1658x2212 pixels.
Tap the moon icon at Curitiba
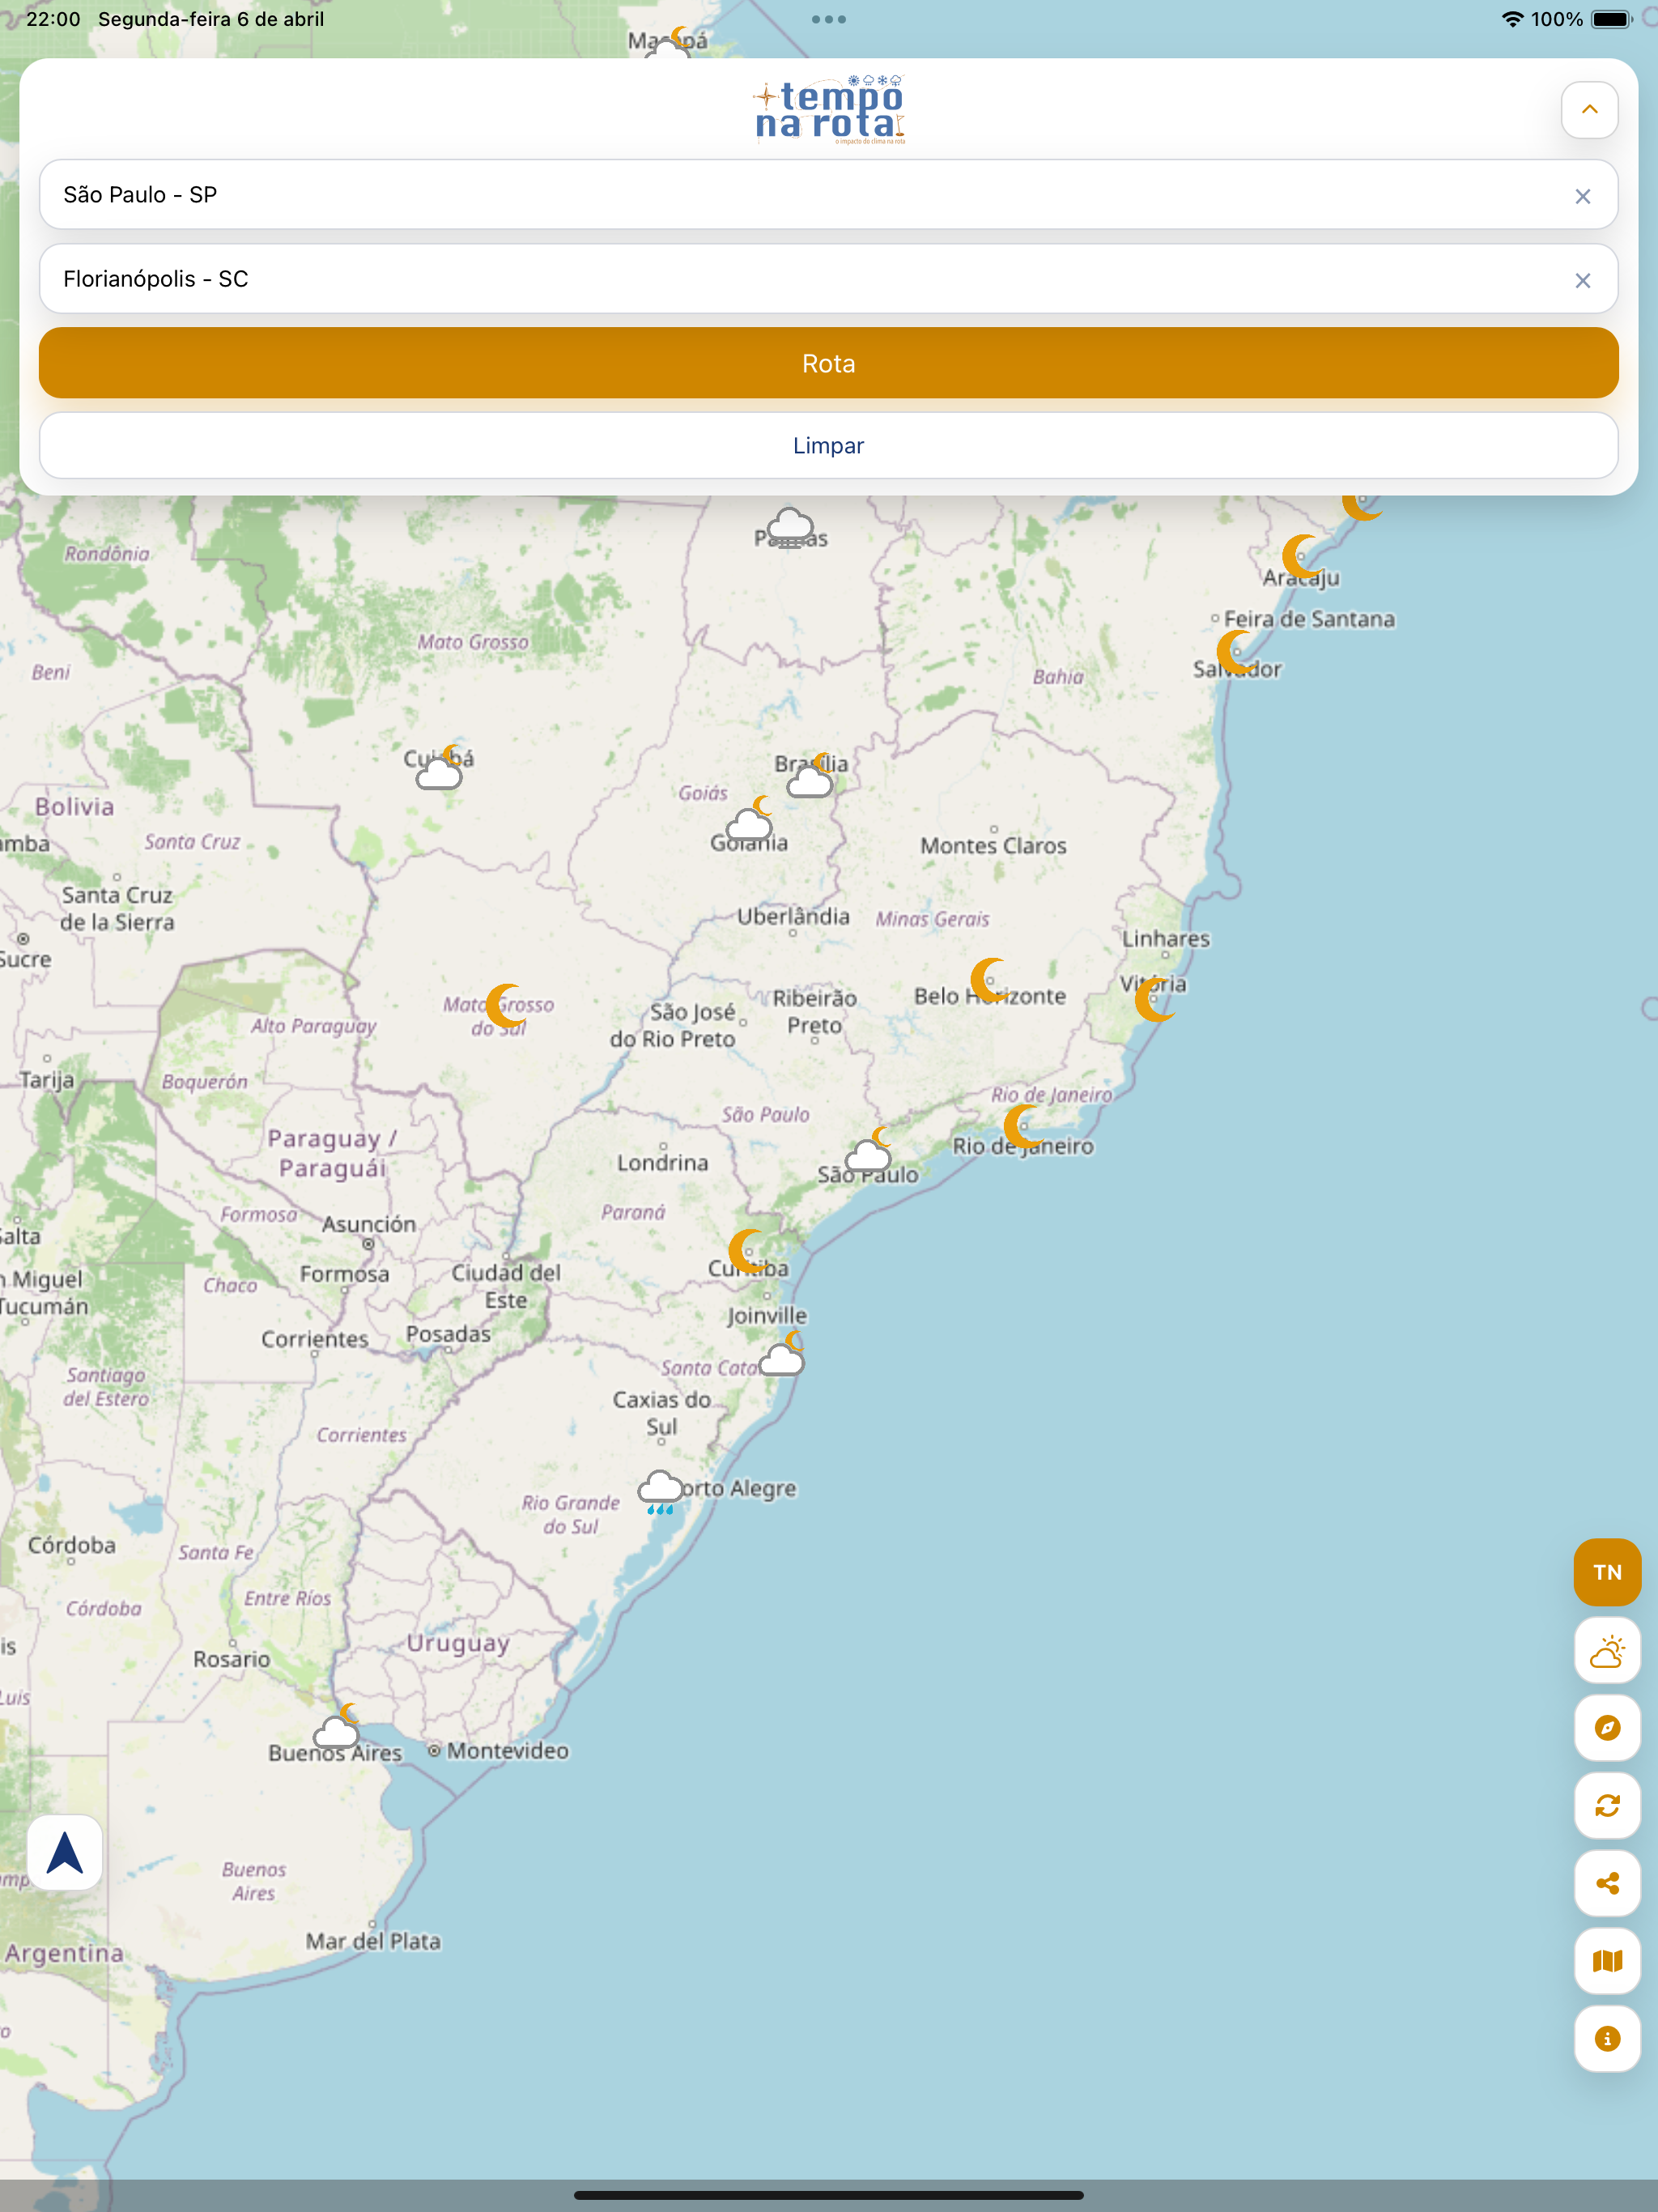pos(748,1250)
